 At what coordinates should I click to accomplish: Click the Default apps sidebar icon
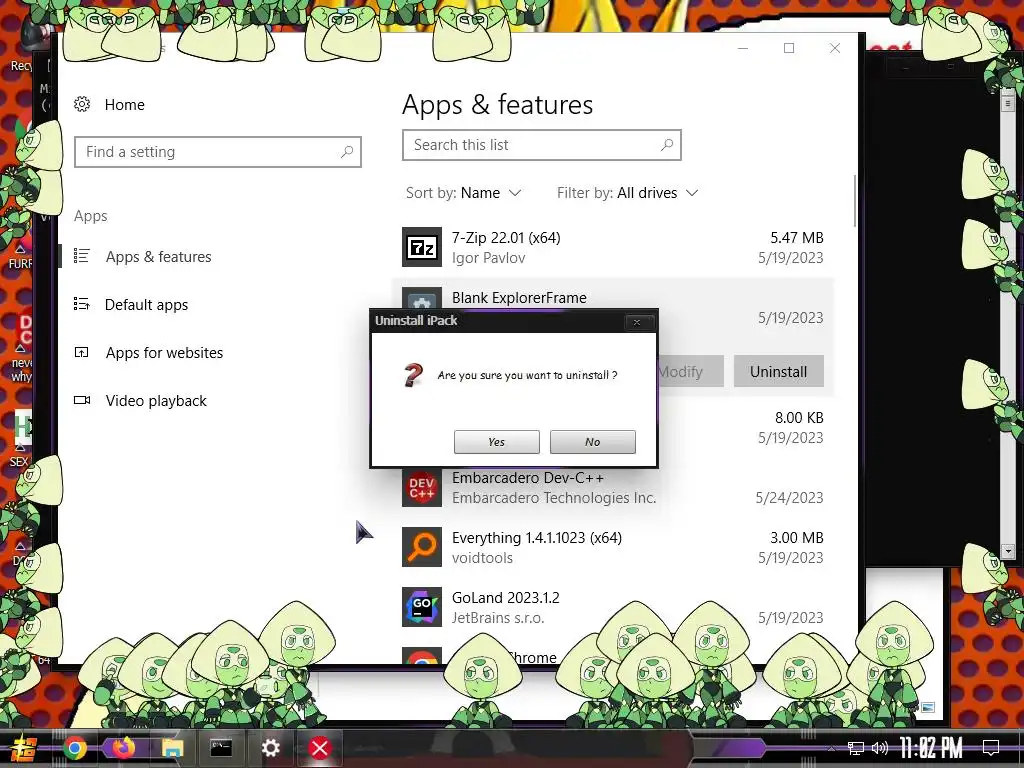(82, 304)
